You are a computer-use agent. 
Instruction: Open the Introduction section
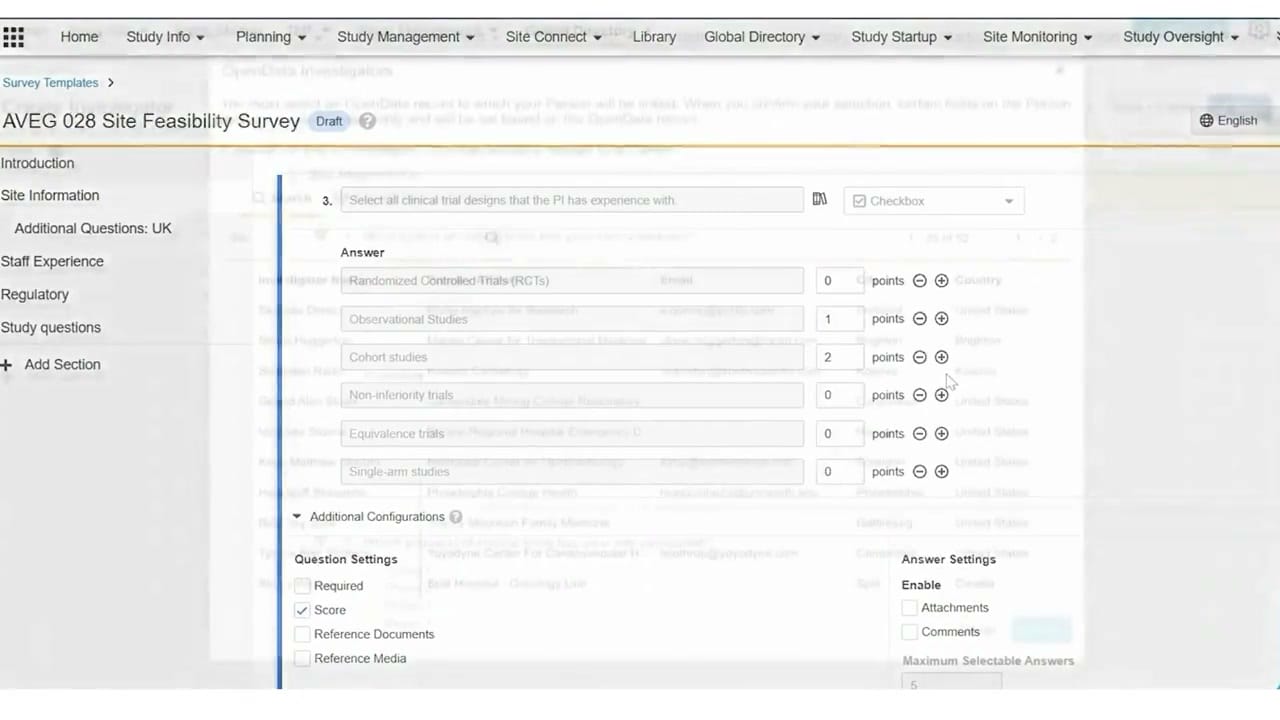[x=37, y=163]
